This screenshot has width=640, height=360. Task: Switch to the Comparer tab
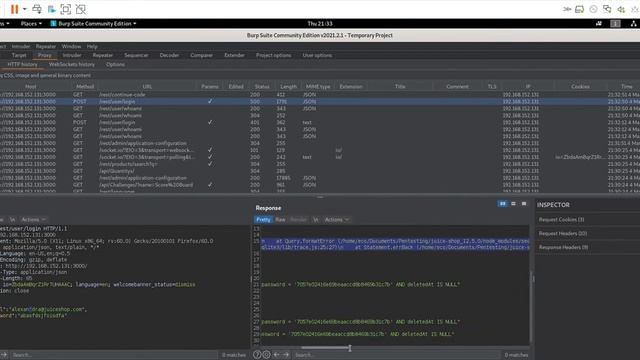pyautogui.click(x=201, y=55)
